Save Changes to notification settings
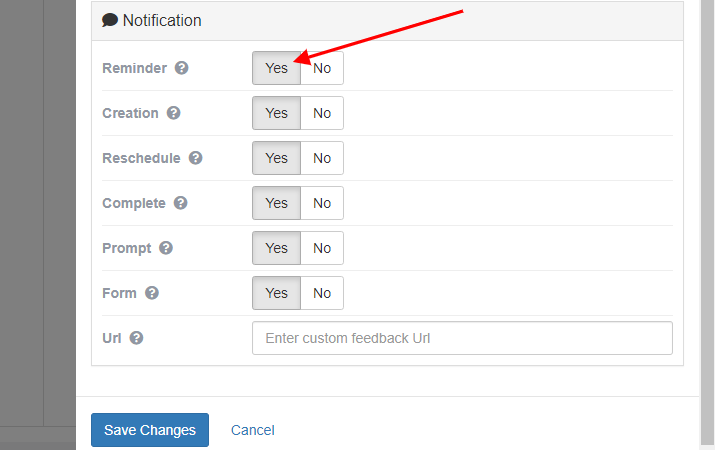 150,430
